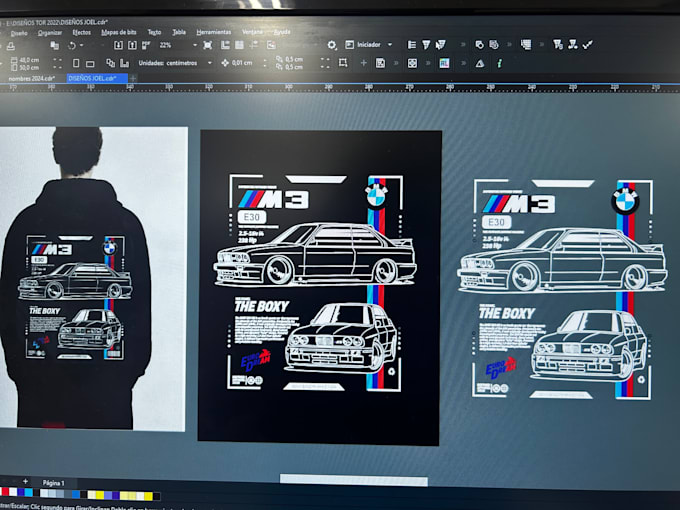Click the Import icon
The width and height of the screenshot is (680, 510).
point(118,45)
